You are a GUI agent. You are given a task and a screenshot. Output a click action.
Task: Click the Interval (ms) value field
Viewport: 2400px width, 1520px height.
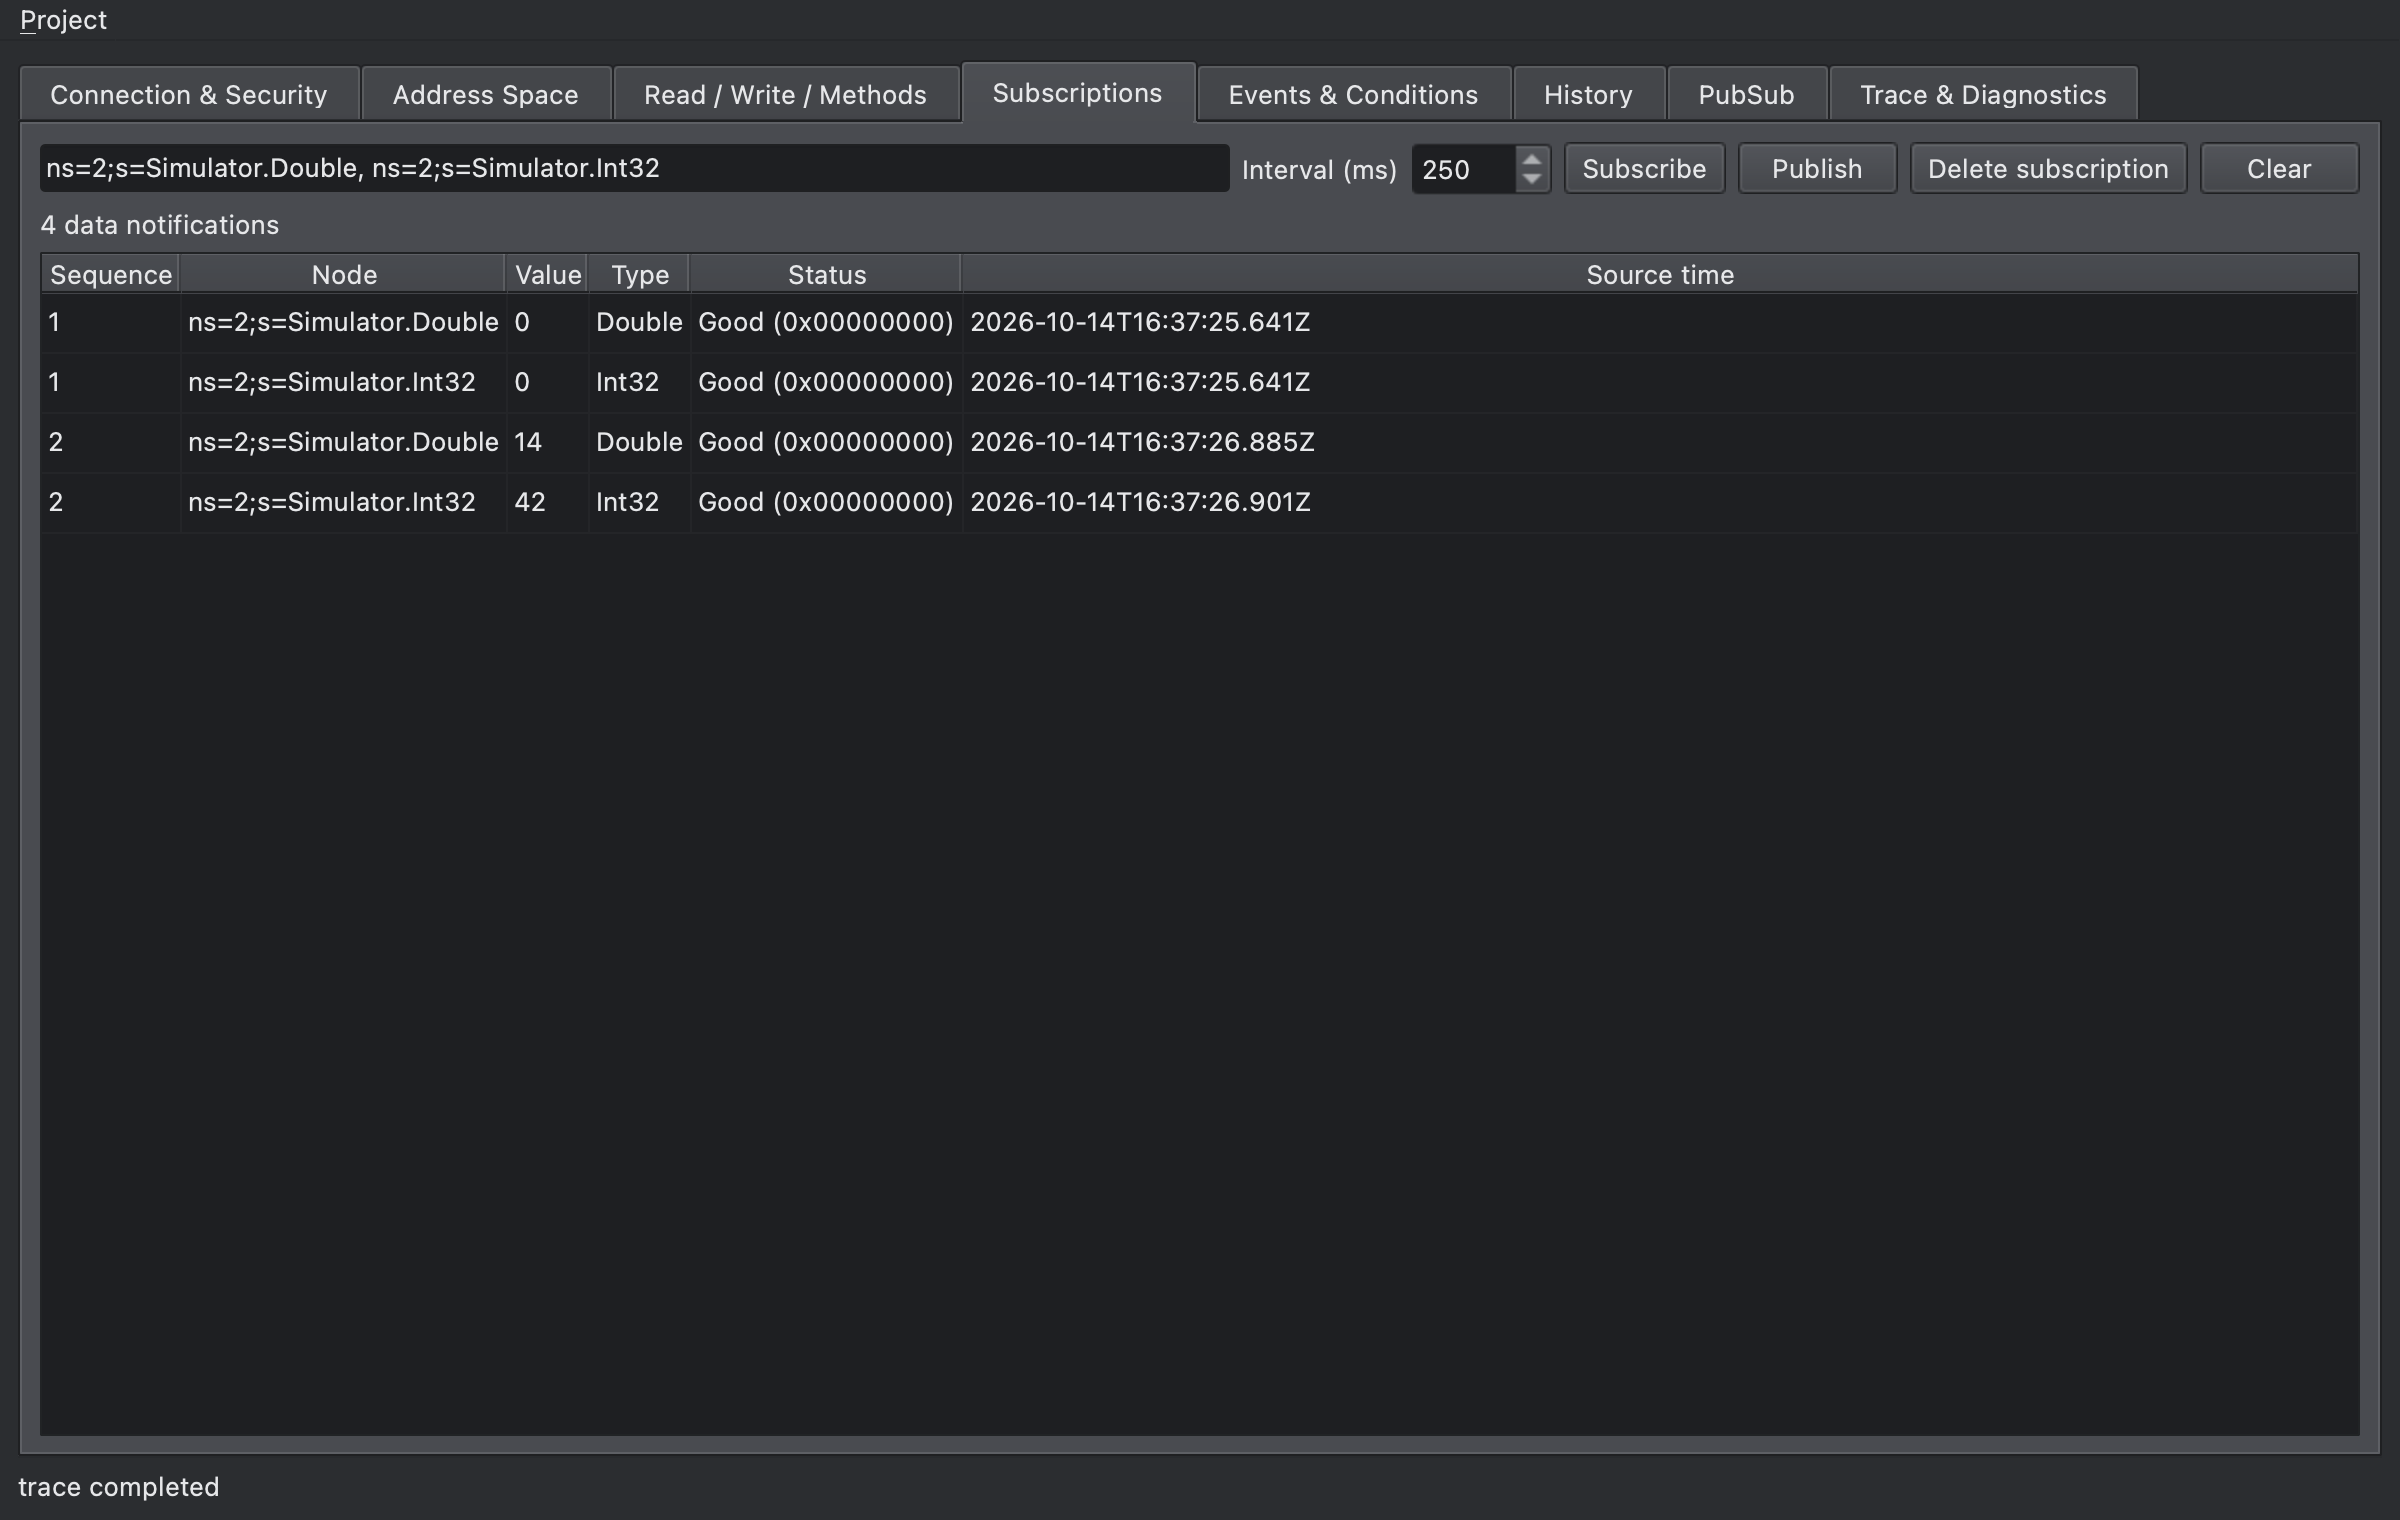tap(1463, 169)
